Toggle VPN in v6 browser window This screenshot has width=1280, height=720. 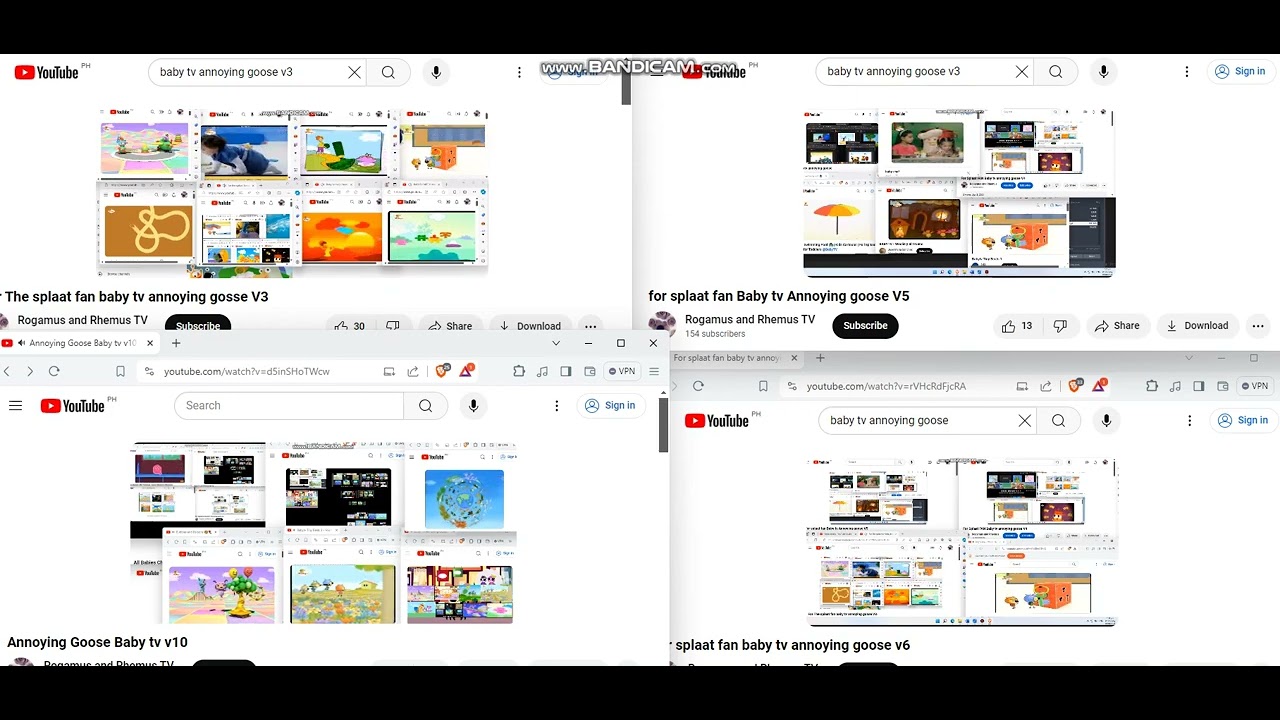(1256, 386)
